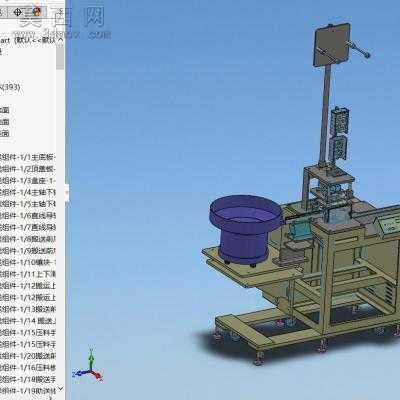Select the component numbered 1/13 搬送
This screenshot has width=400, height=400.
[x=28, y=309]
